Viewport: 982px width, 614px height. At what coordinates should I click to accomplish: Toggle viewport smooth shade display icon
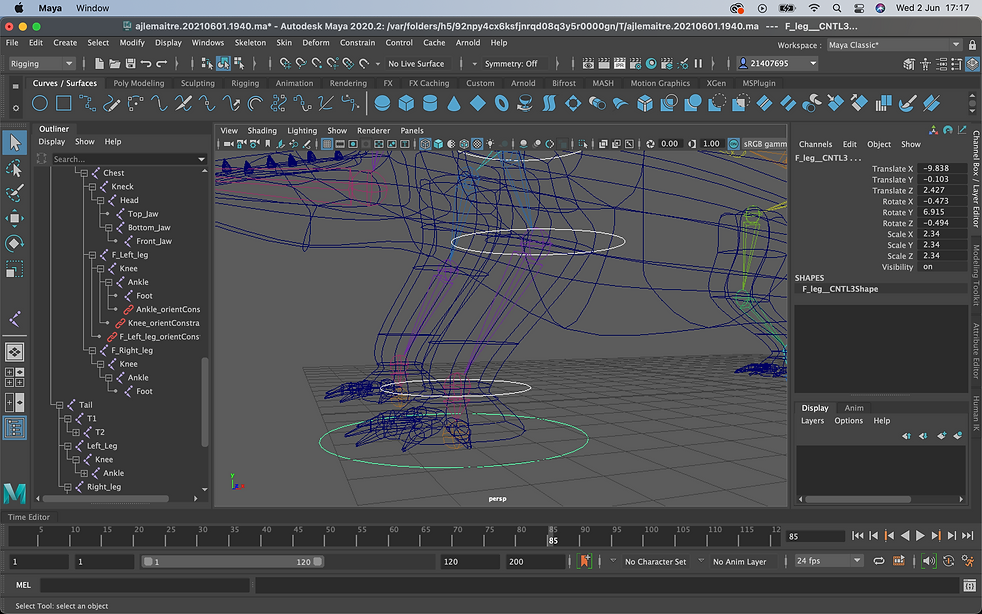coord(438,144)
